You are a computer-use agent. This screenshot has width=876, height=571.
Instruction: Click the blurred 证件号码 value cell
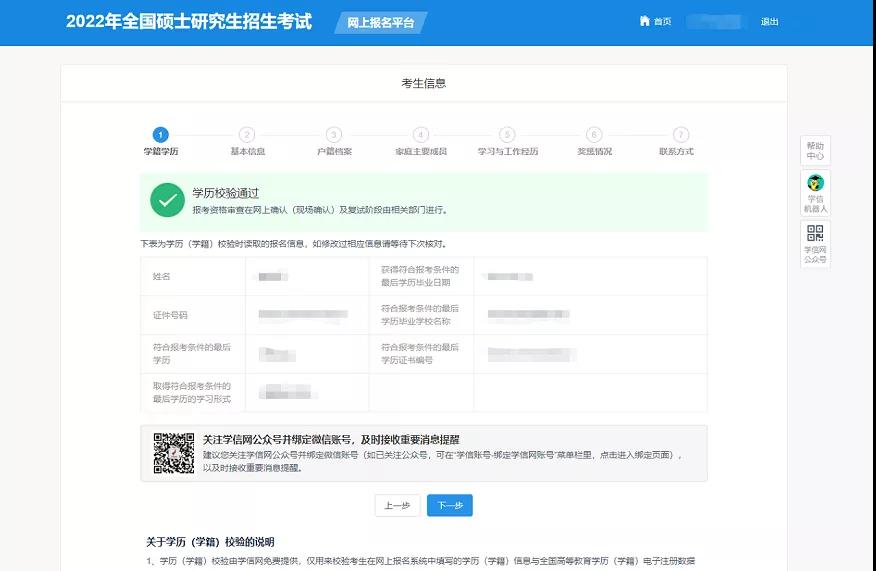pyautogui.click(x=307, y=315)
